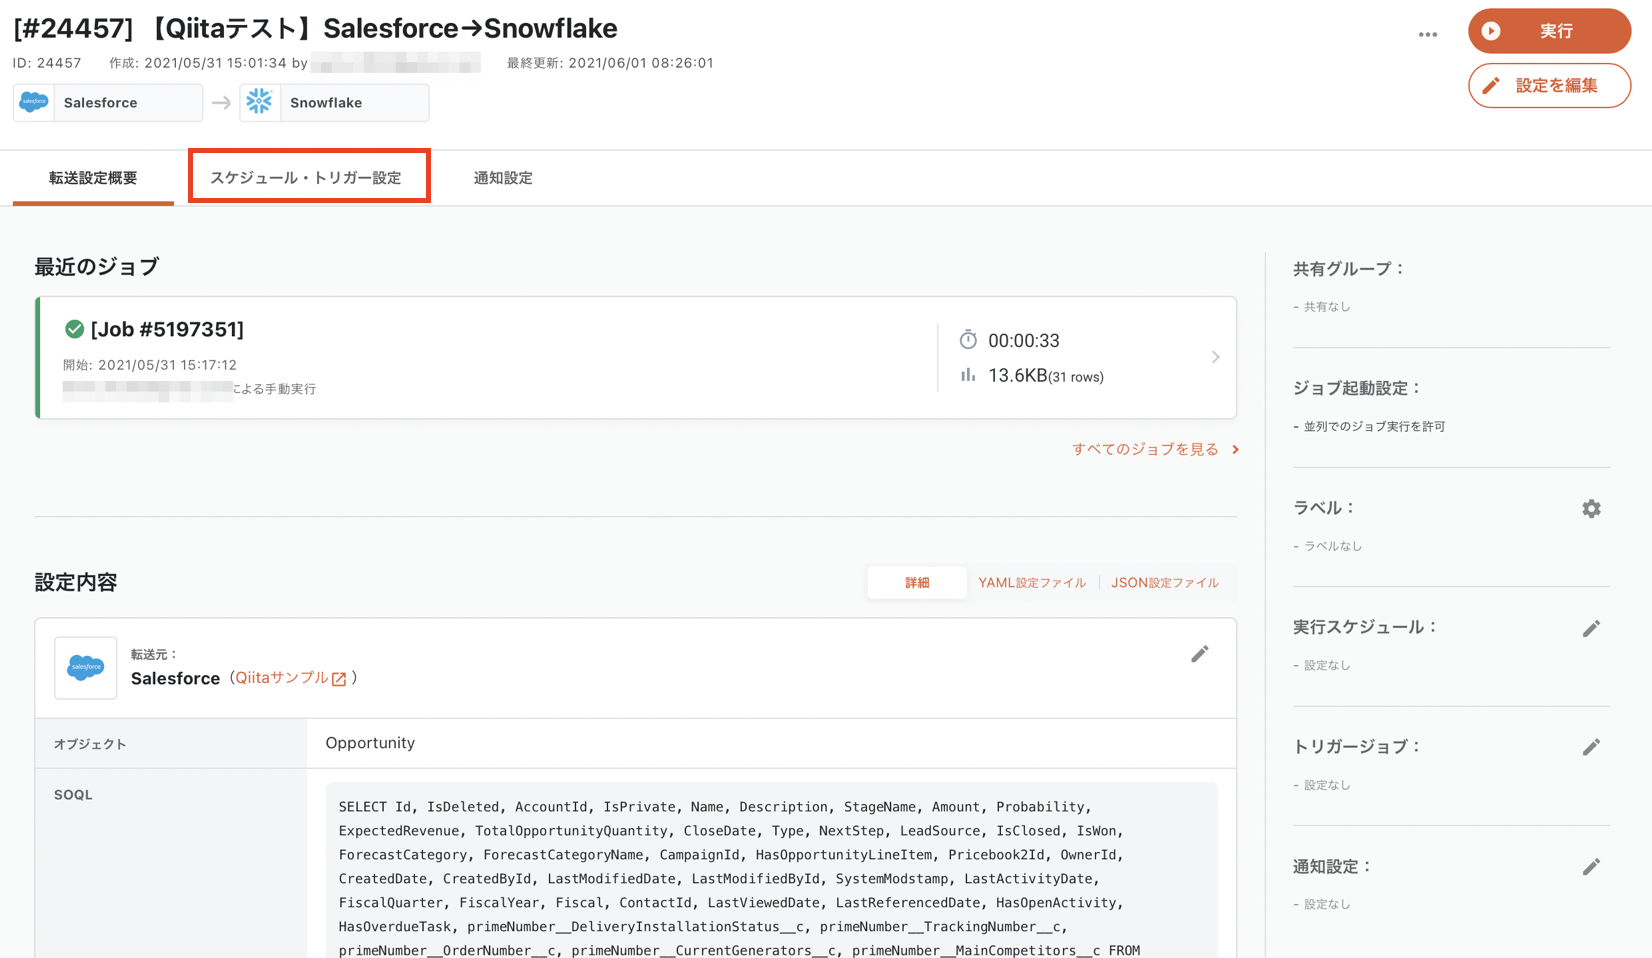Click the SOQL row label
This screenshot has width=1652, height=958.
(x=73, y=795)
